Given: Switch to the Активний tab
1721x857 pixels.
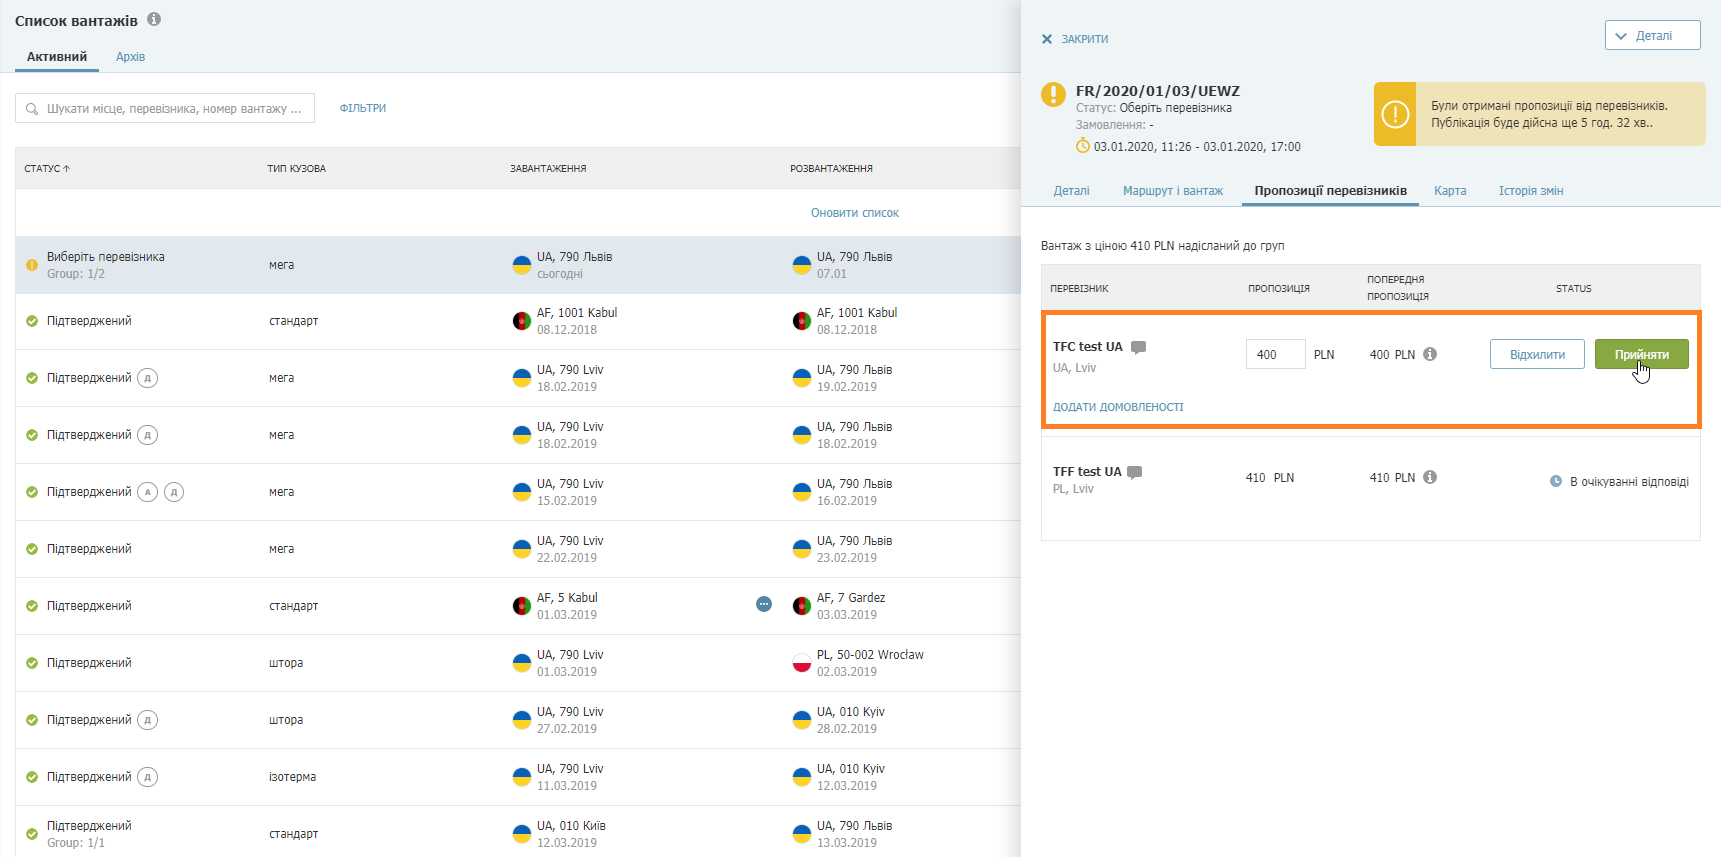Looking at the screenshot, I should click(x=57, y=57).
